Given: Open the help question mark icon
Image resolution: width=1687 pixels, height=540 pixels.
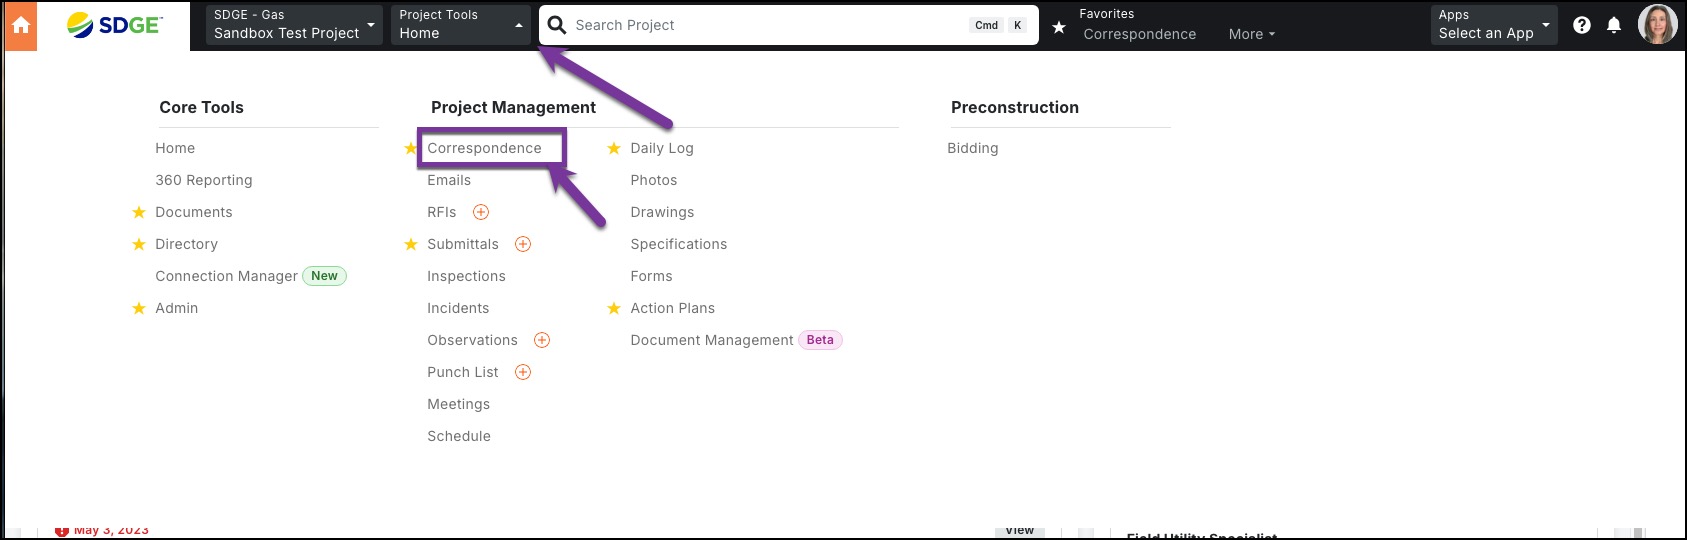Looking at the screenshot, I should 1581,25.
